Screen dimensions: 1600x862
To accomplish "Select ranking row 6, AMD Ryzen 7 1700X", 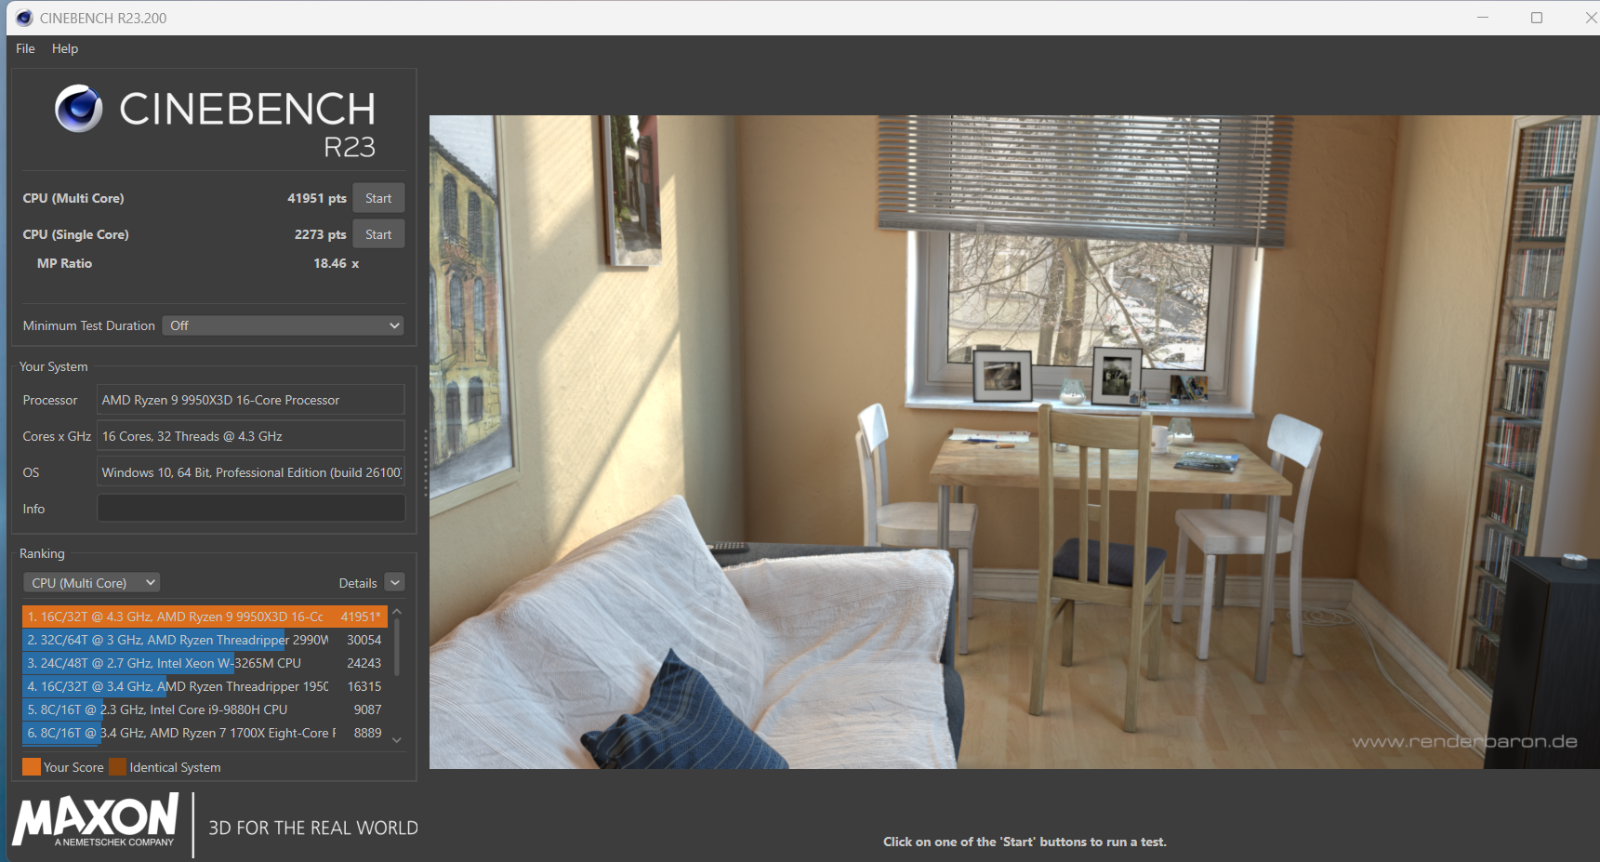I will (205, 733).
